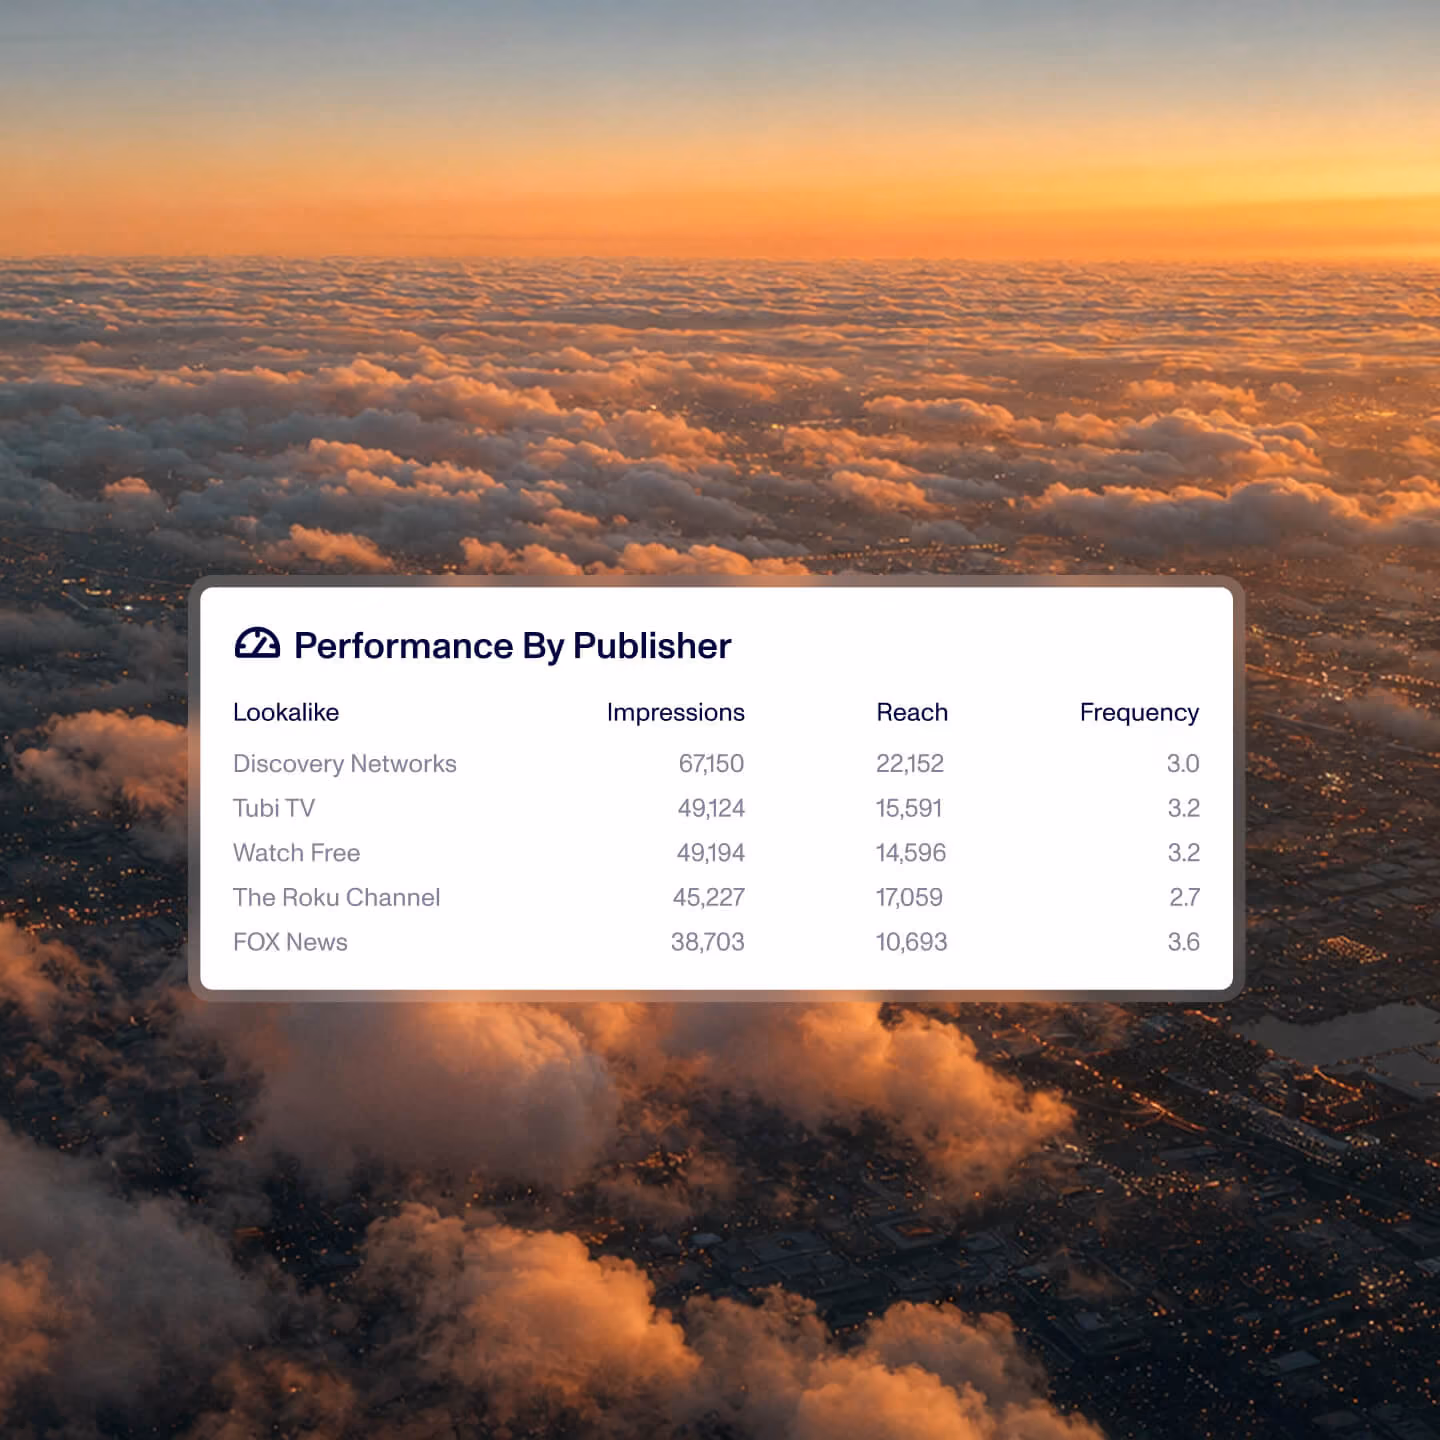Viewport: 1440px width, 1440px height.
Task: Select the Performance By Publisher heading
Action: pyautogui.click(x=512, y=646)
